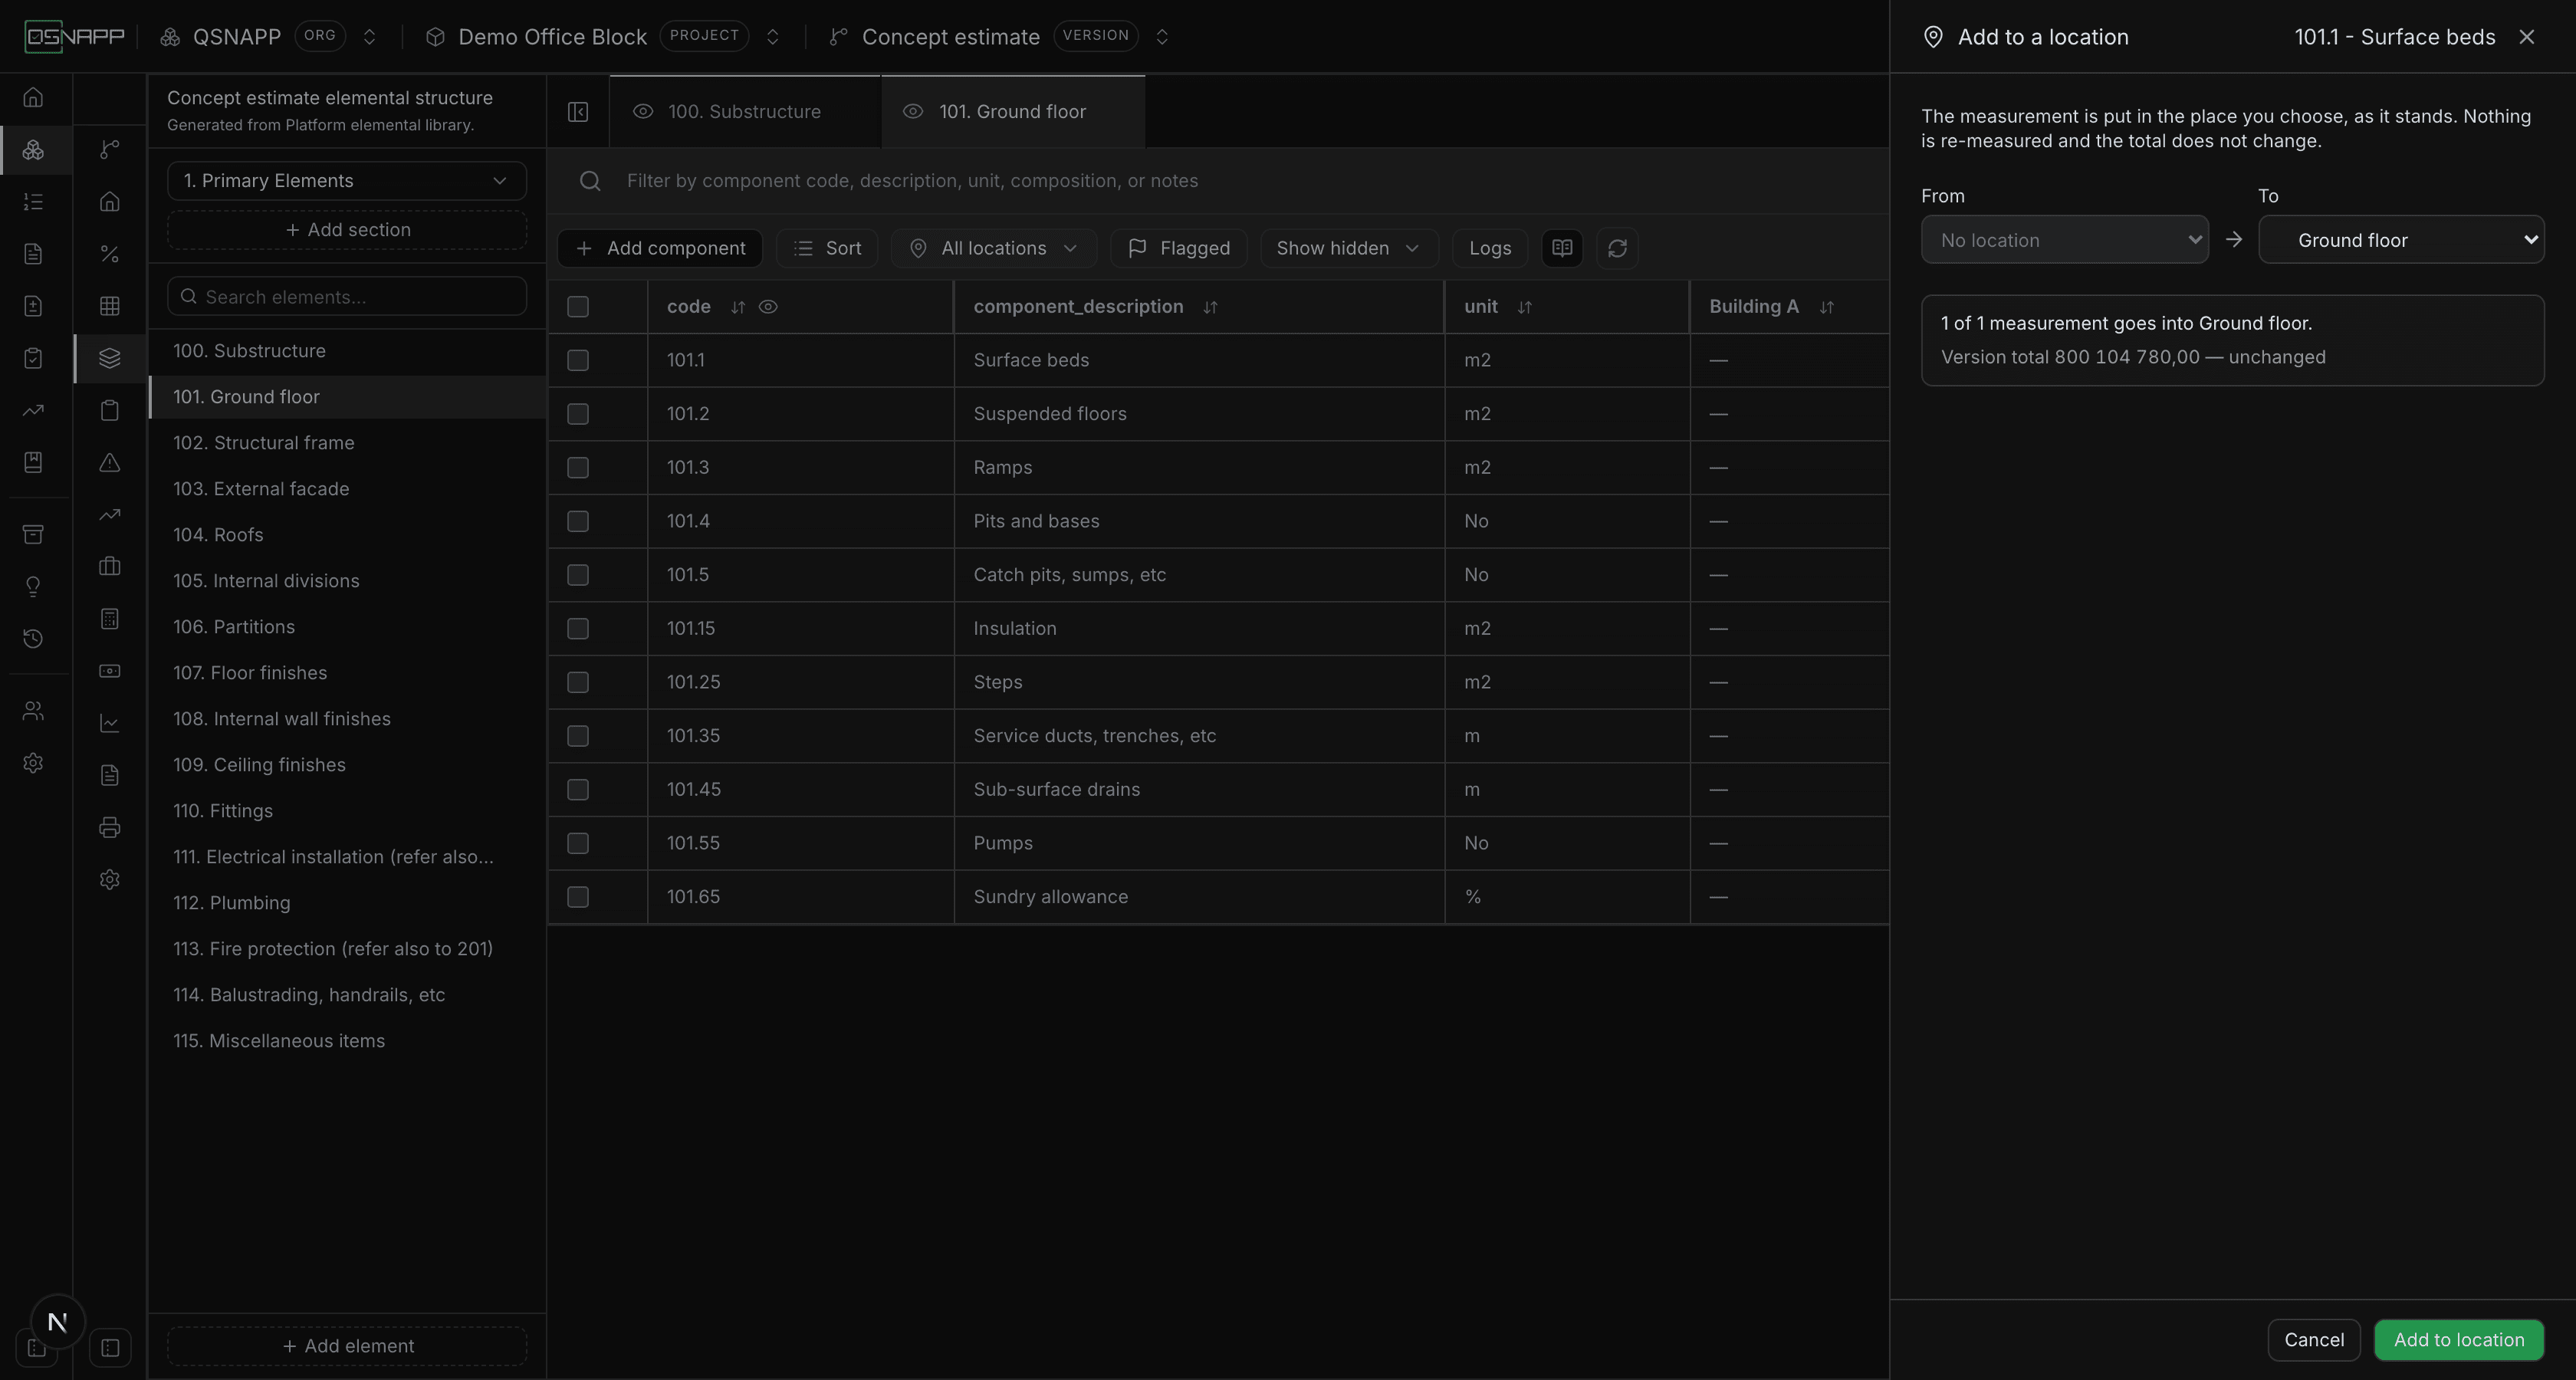The width and height of the screenshot is (2576, 1380).
Task: Click the refresh icon in the toolbar
Action: pyautogui.click(x=1617, y=248)
